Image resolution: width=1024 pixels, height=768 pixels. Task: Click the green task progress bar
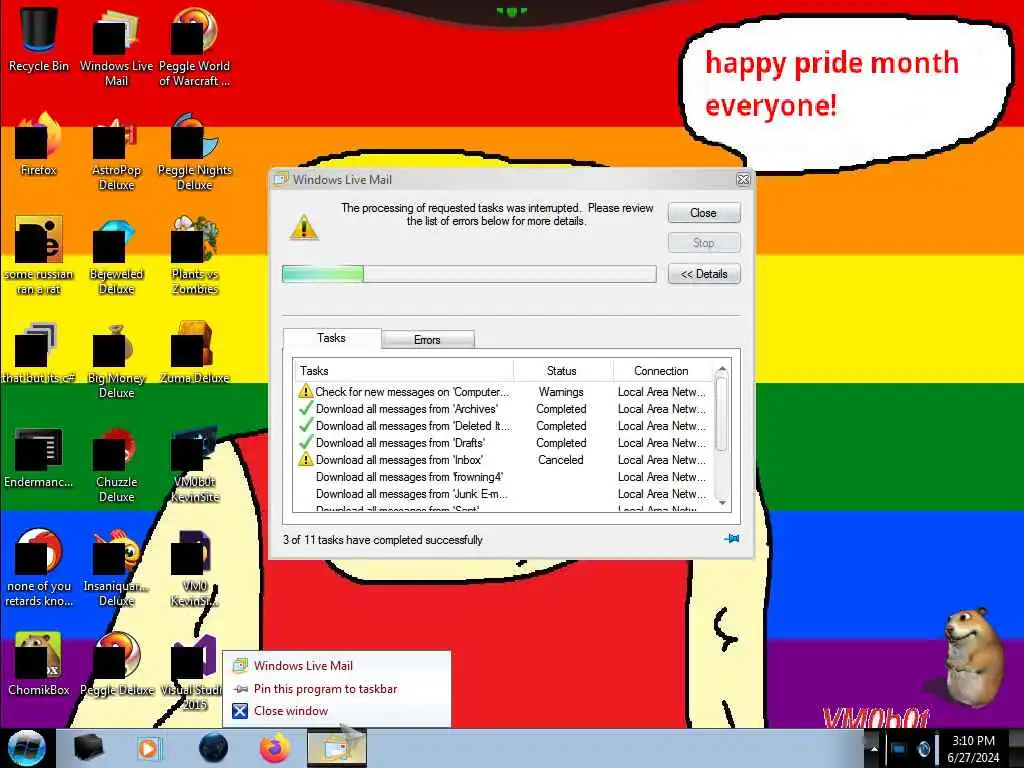(x=469, y=274)
